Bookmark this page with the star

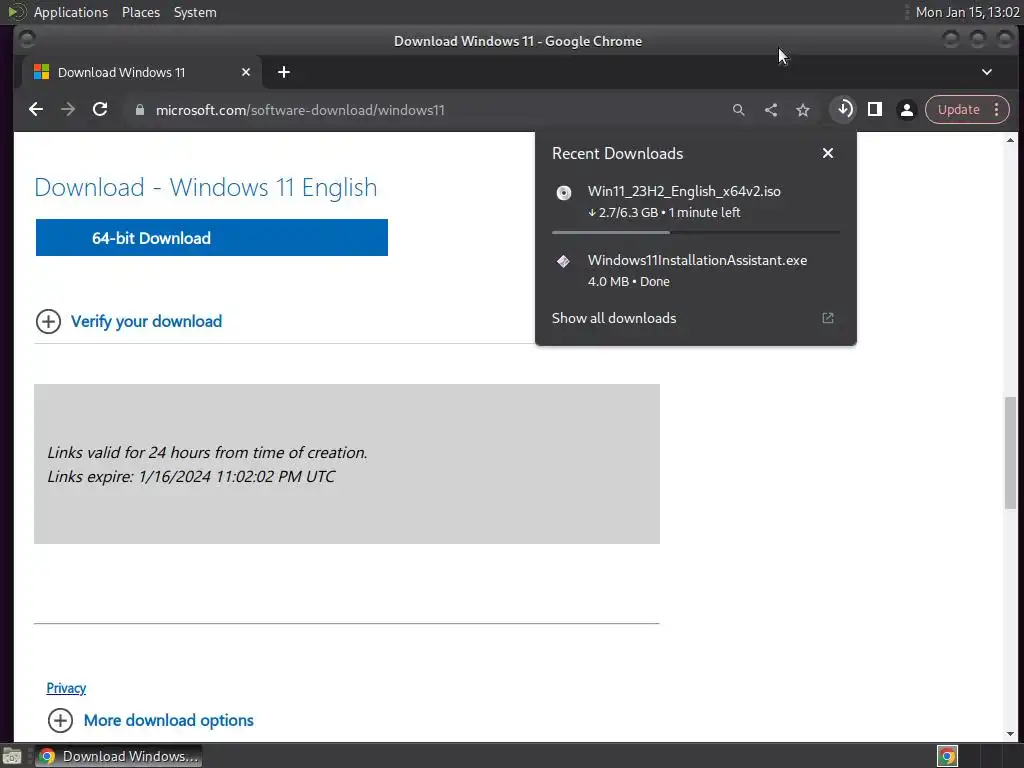803,110
